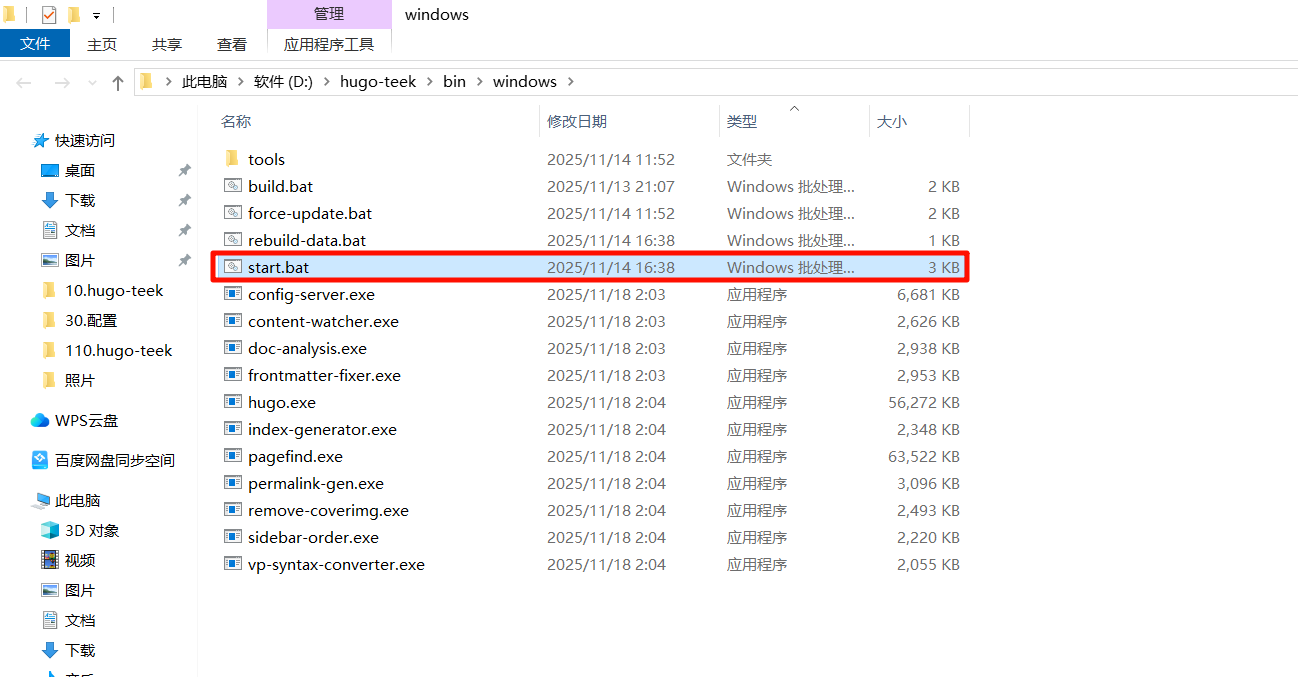Open the 文件 menu tab

[35, 44]
